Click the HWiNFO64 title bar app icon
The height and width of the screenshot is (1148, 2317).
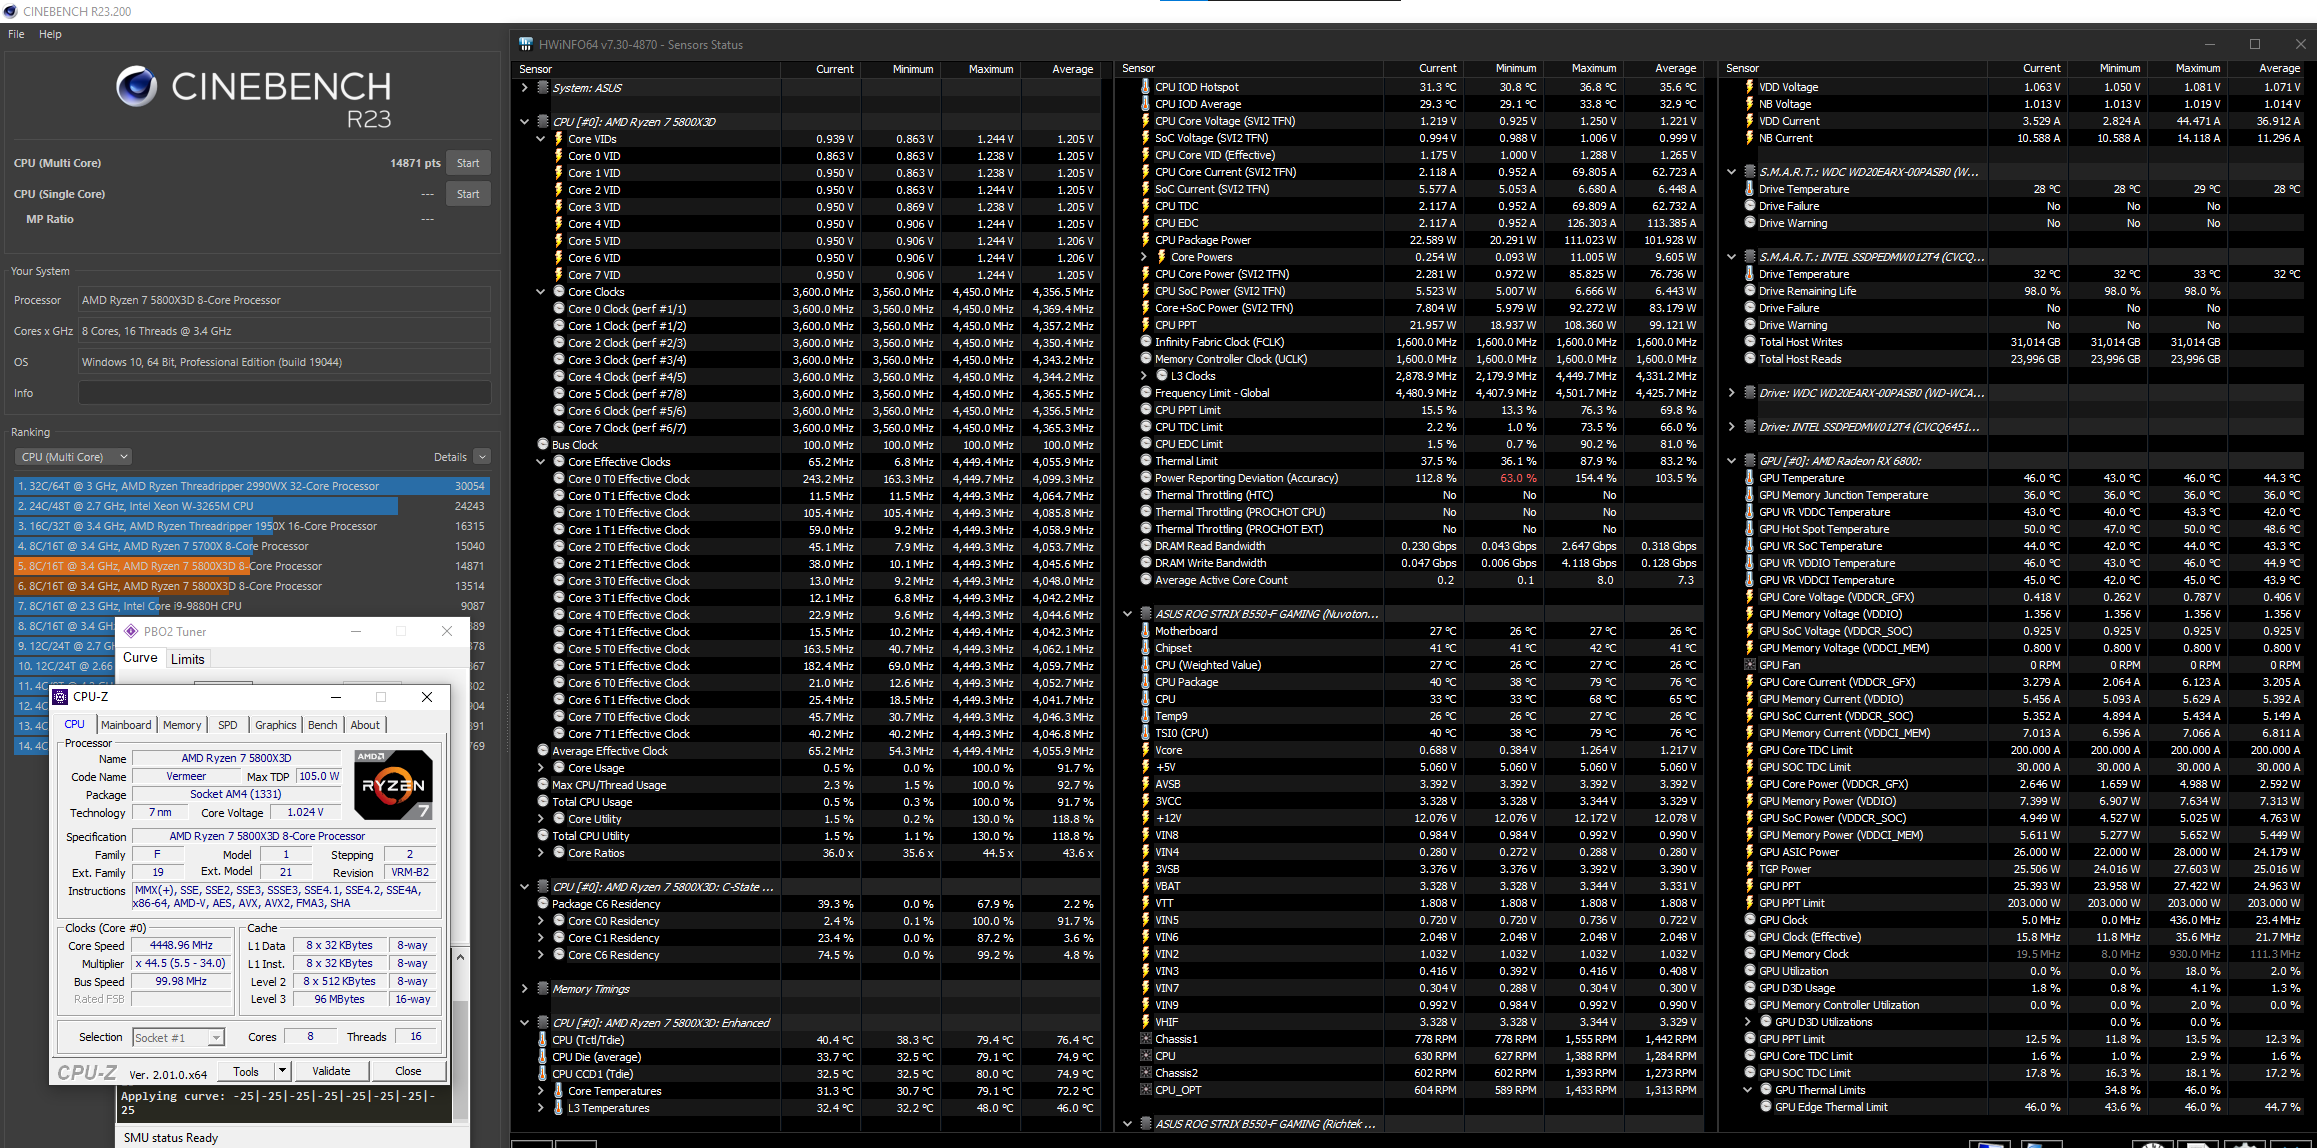point(526,44)
